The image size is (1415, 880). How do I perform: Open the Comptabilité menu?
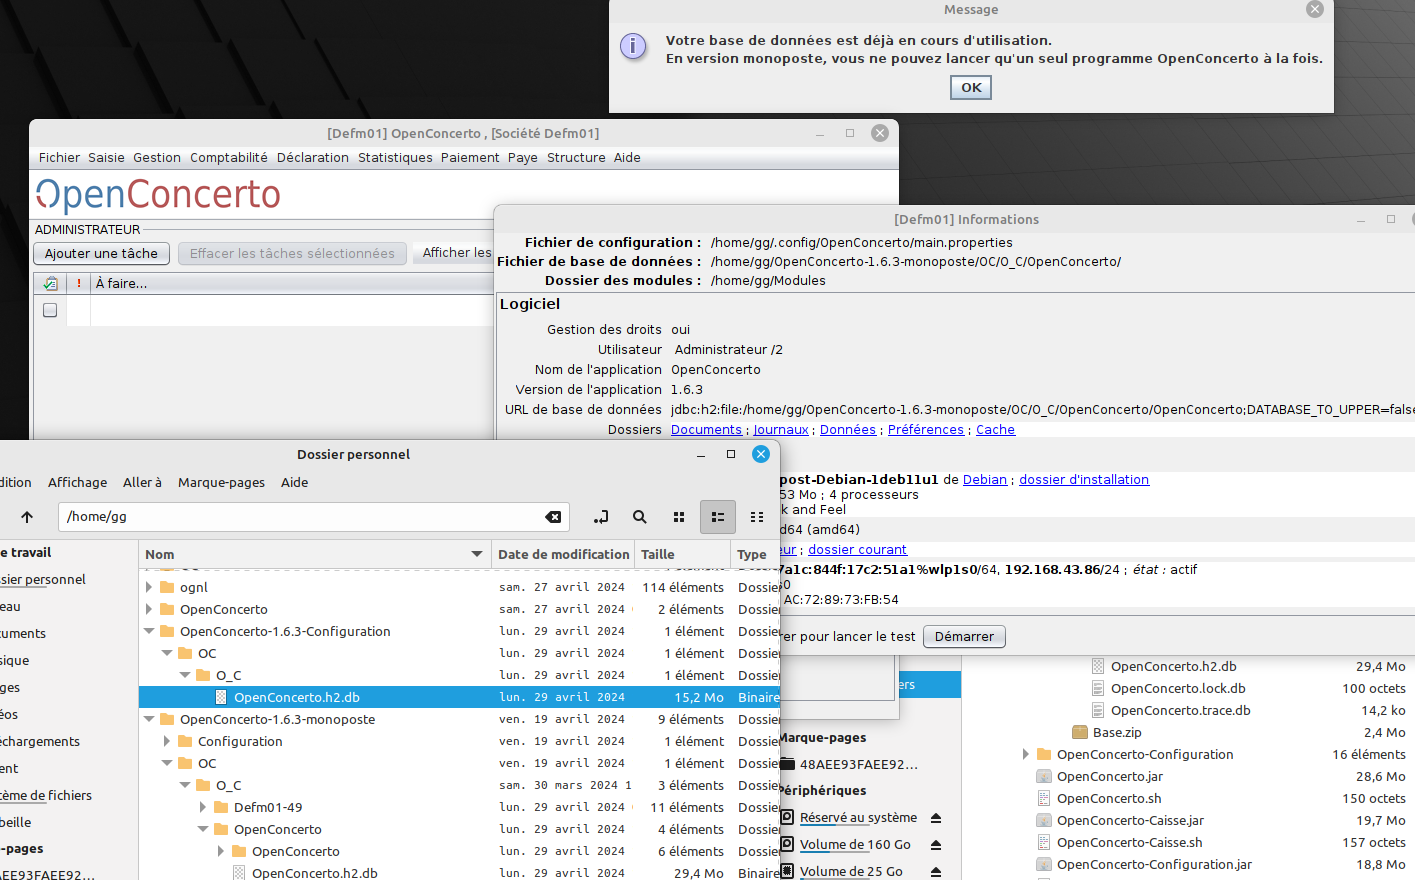click(x=229, y=158)
